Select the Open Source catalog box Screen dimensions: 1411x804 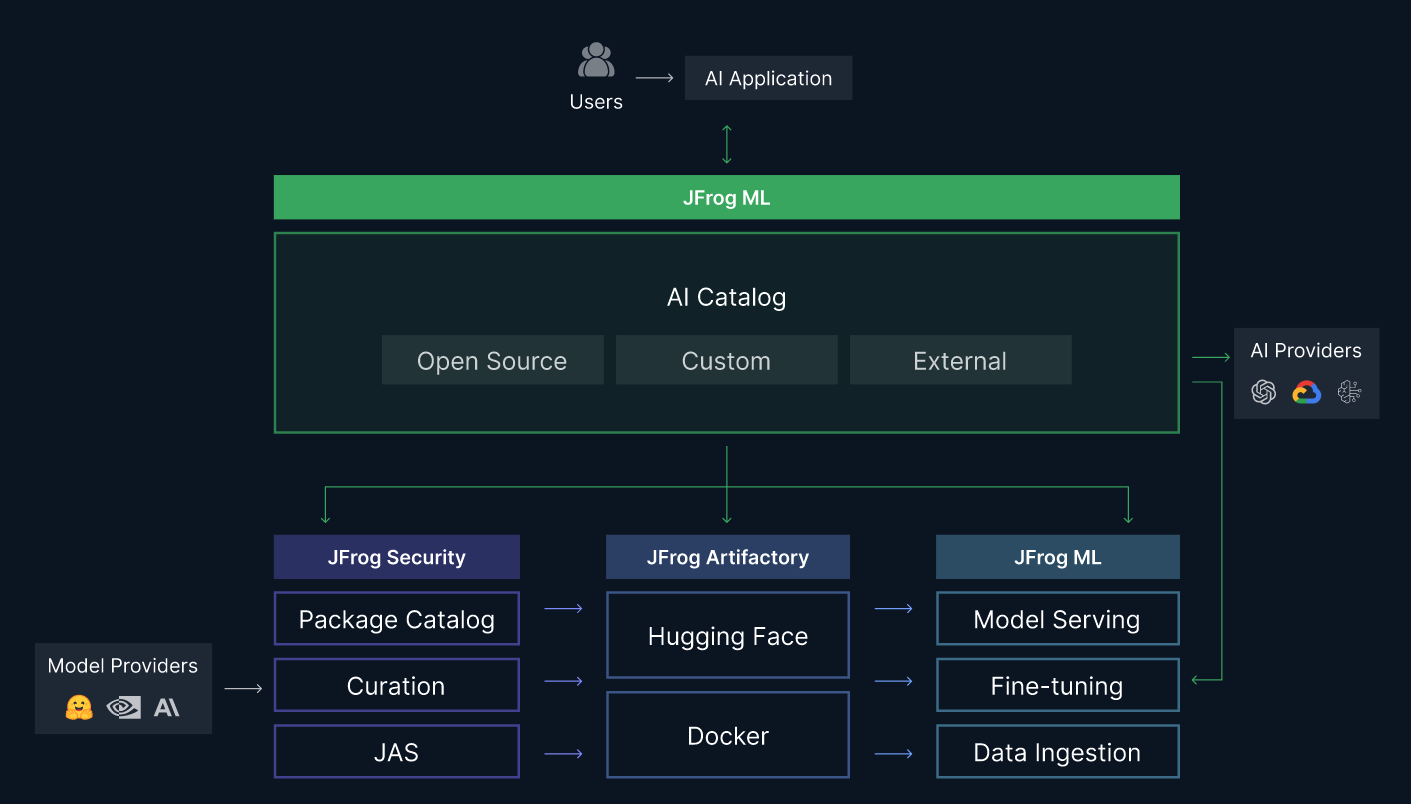(492, 361)
